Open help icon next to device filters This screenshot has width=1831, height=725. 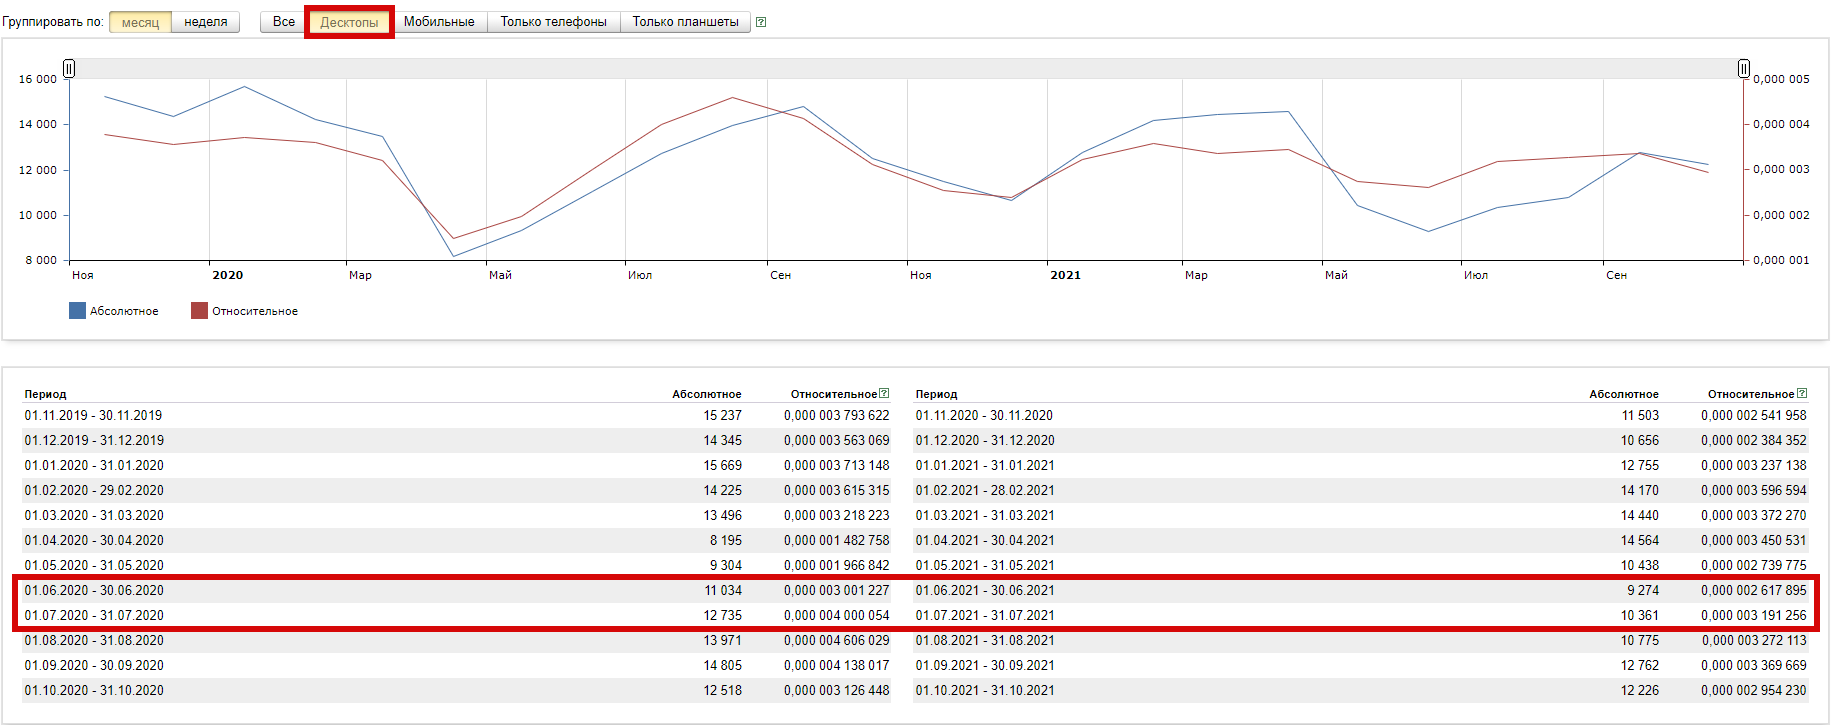[761, 22]
